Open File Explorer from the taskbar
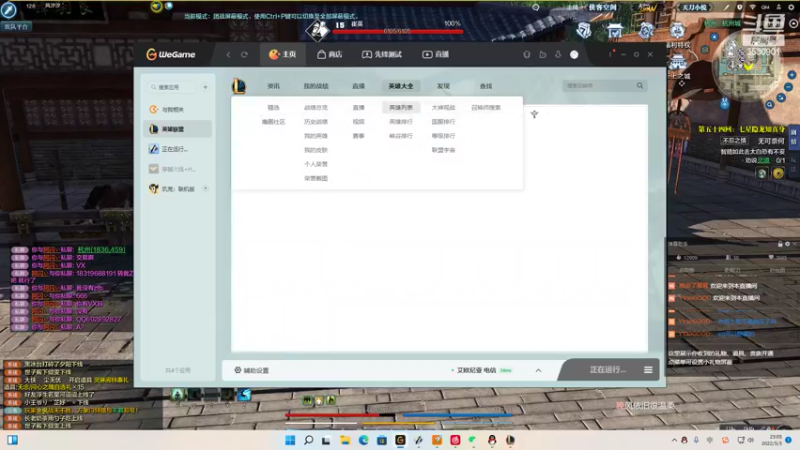800x450 pixels. pos(345,440)
